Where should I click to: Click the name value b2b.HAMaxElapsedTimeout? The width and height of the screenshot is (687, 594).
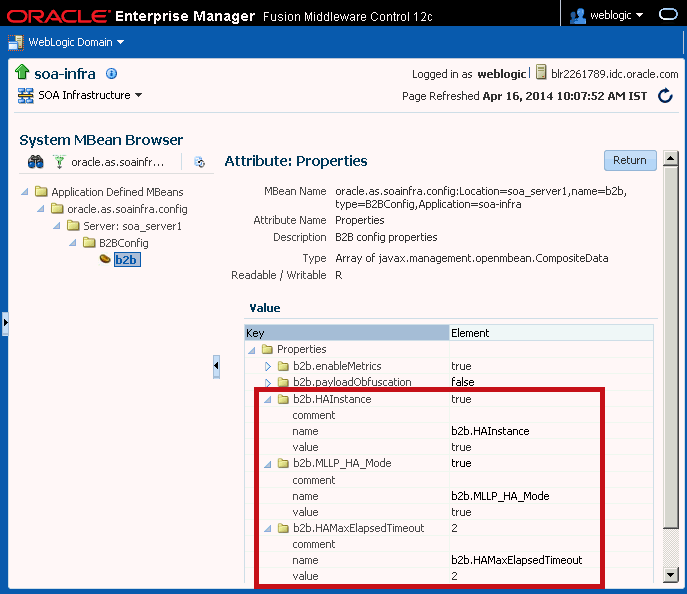(x=517, y=560)
